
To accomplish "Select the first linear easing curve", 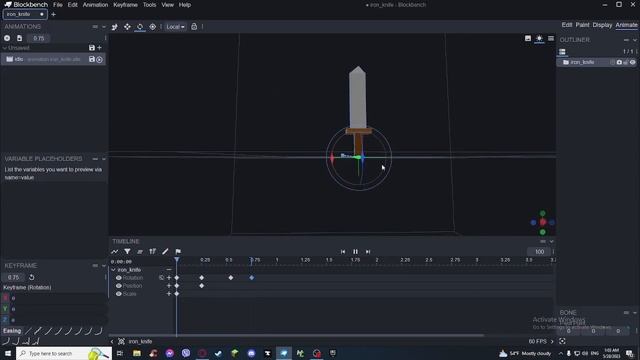I will coord(28,331).
